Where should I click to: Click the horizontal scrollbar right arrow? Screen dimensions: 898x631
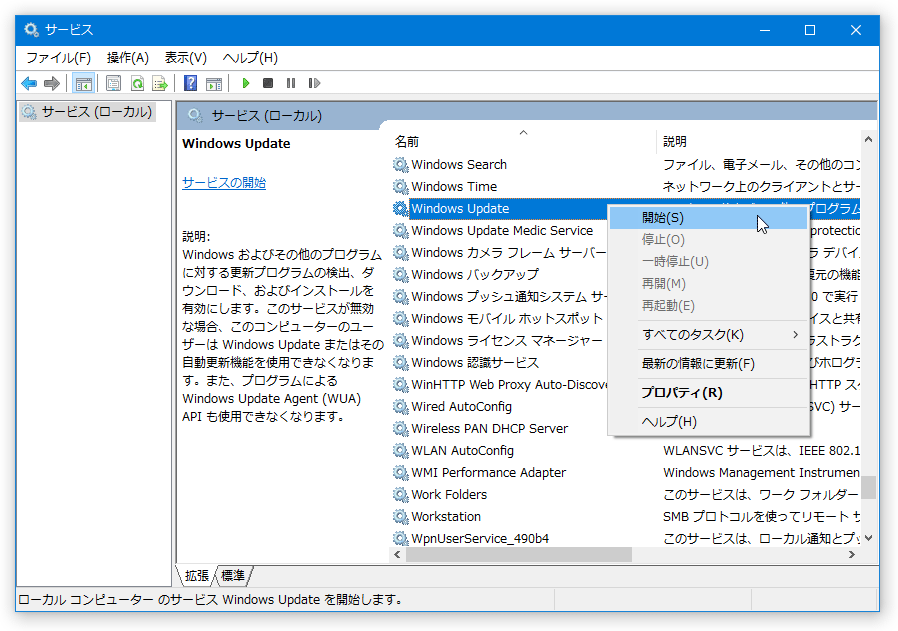tap(852, 554)
